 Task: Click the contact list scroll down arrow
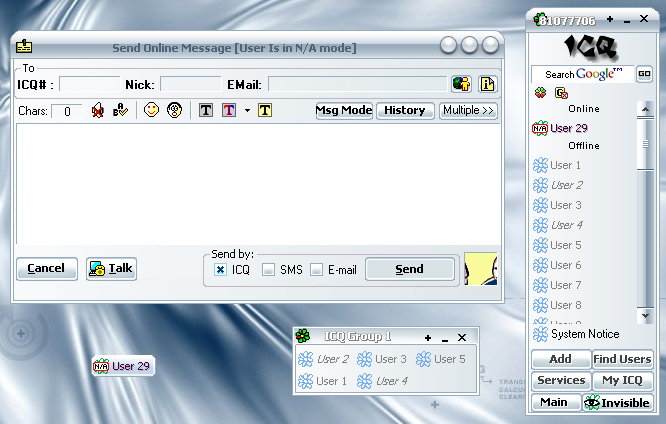(x=646, y=316)
